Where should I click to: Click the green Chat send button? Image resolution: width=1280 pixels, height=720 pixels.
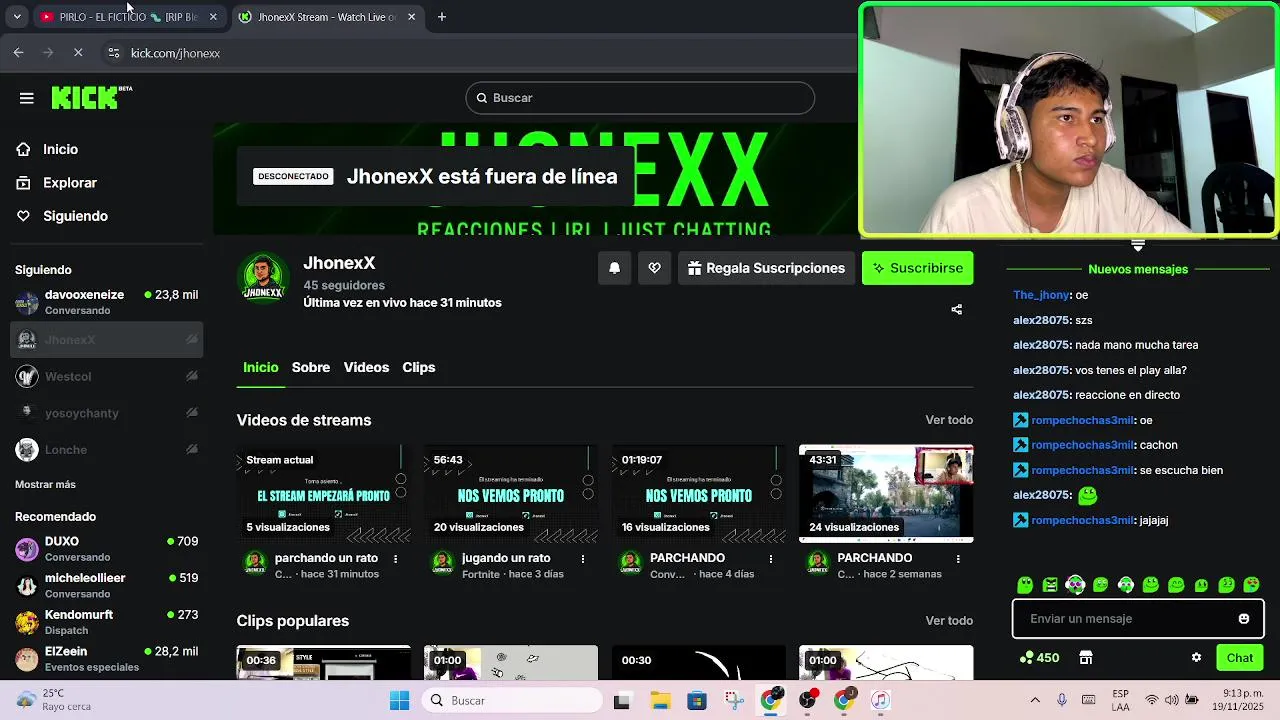(1240, 658)
